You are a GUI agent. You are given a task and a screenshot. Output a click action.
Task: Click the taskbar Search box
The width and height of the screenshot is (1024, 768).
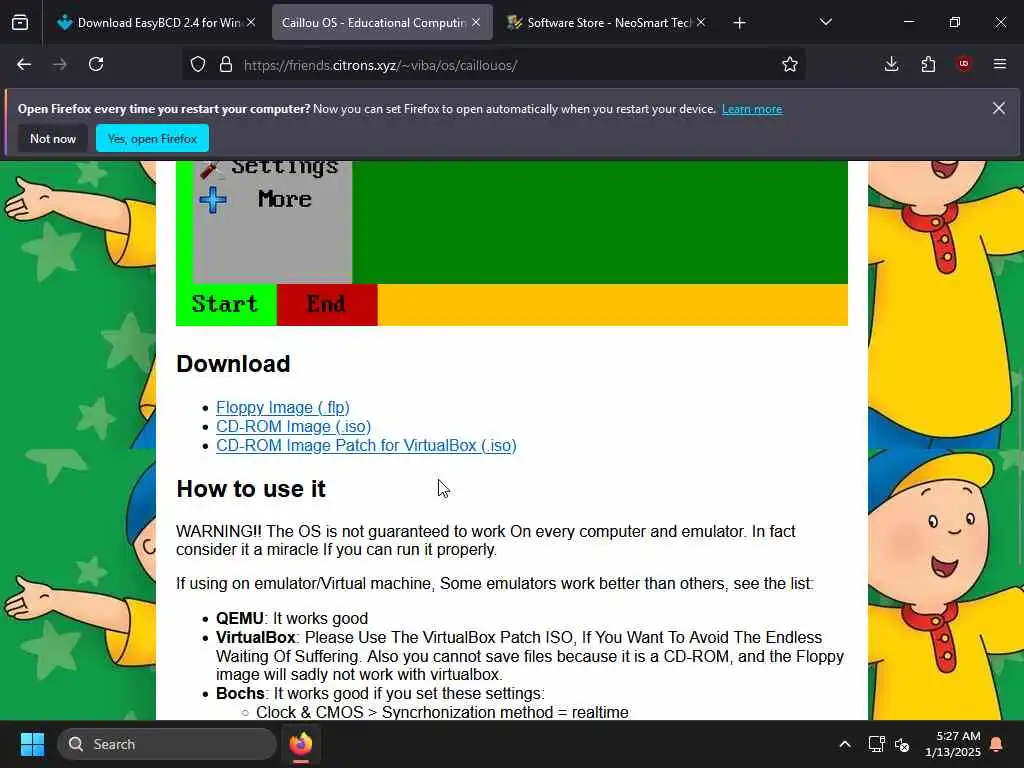pos(167,744)
